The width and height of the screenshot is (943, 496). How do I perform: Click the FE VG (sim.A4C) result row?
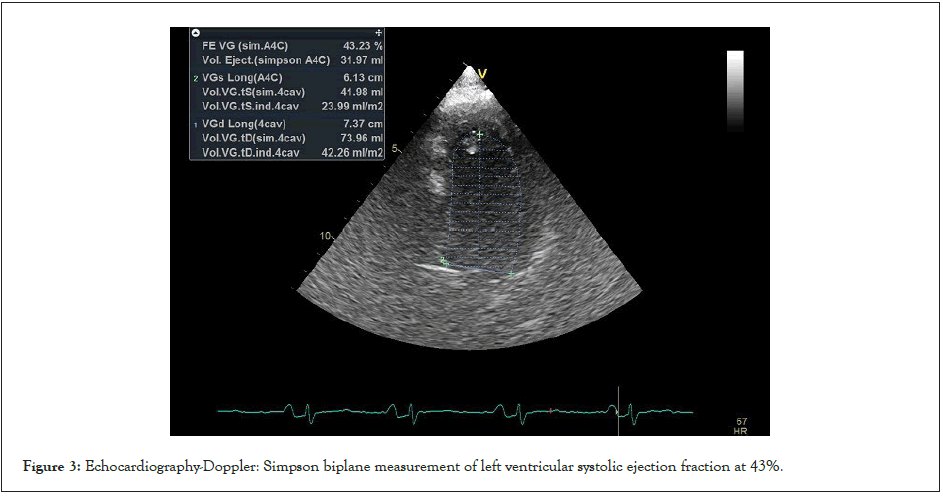[288, 47]
